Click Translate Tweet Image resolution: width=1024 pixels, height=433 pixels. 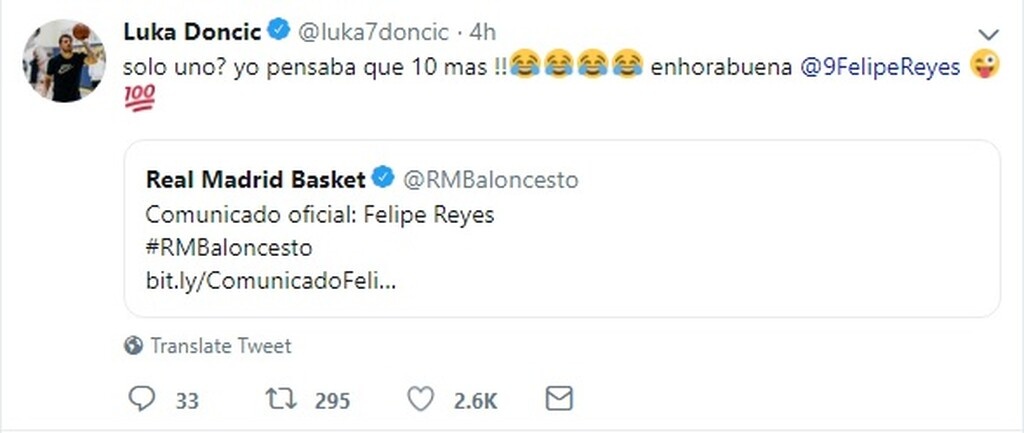(221, 346)
